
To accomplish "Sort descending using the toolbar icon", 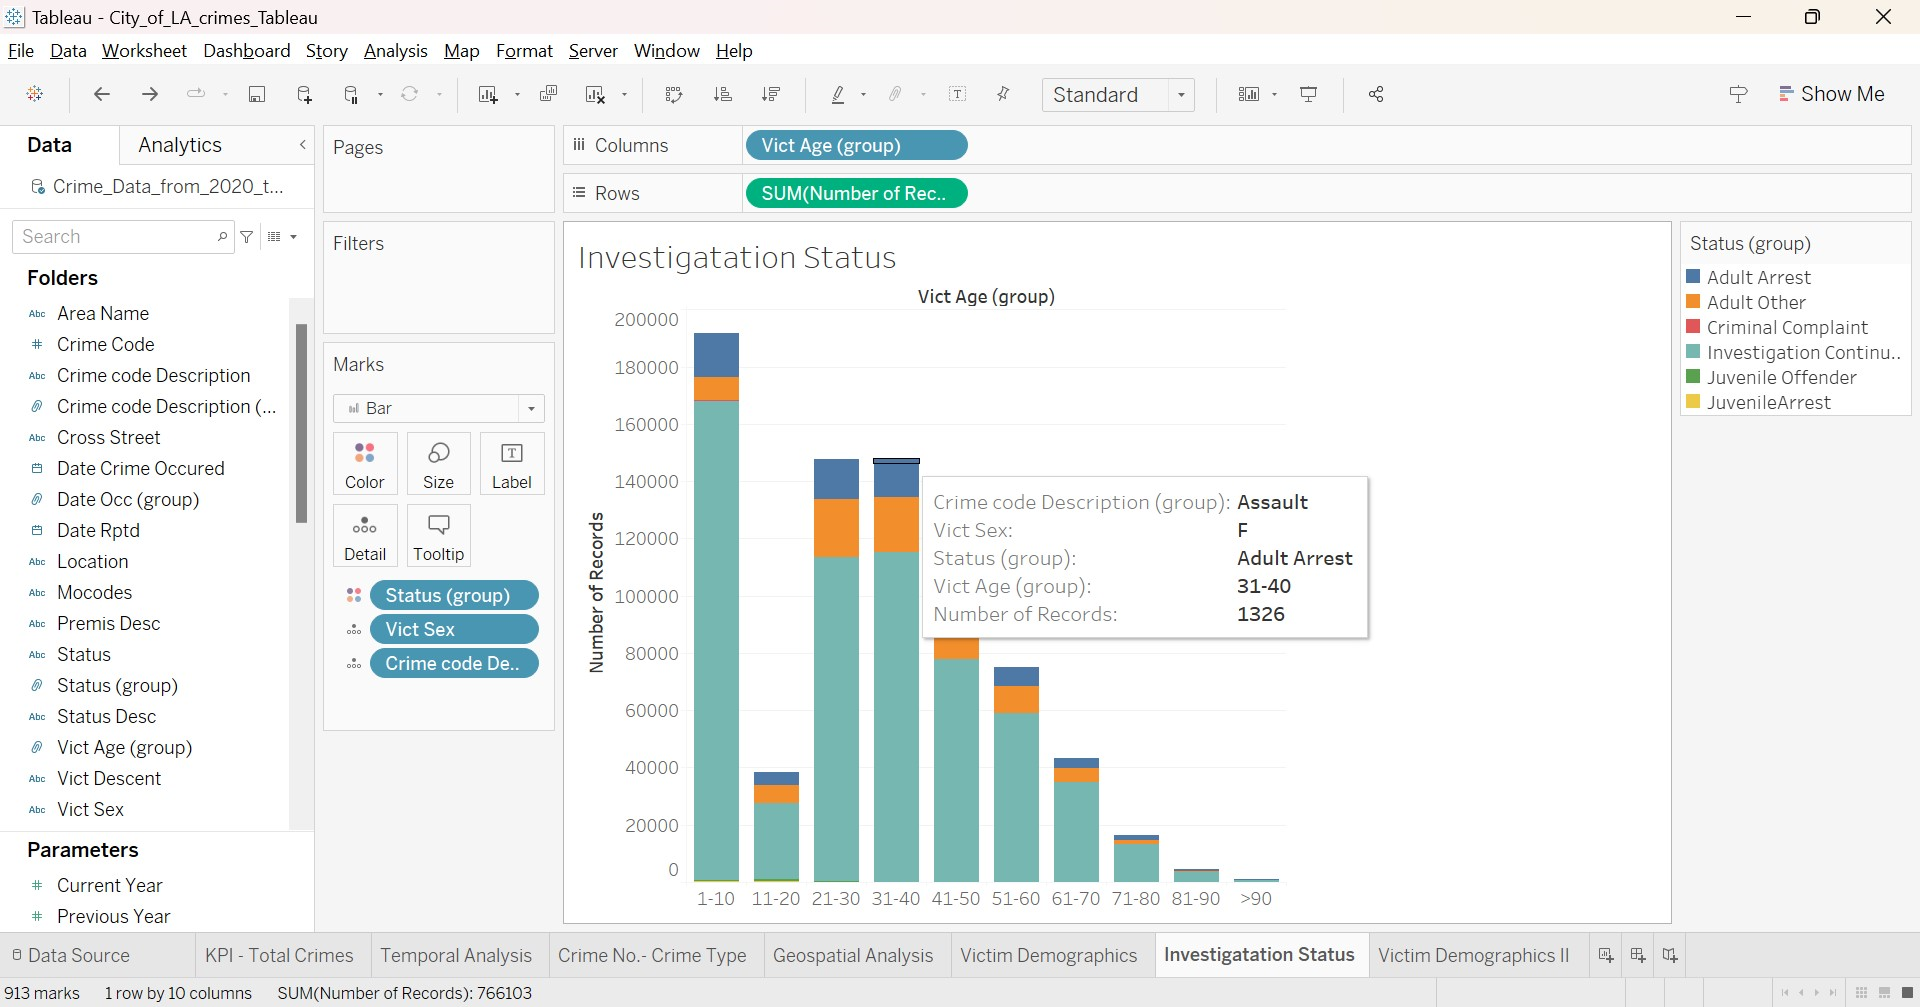I will (771, 94).
